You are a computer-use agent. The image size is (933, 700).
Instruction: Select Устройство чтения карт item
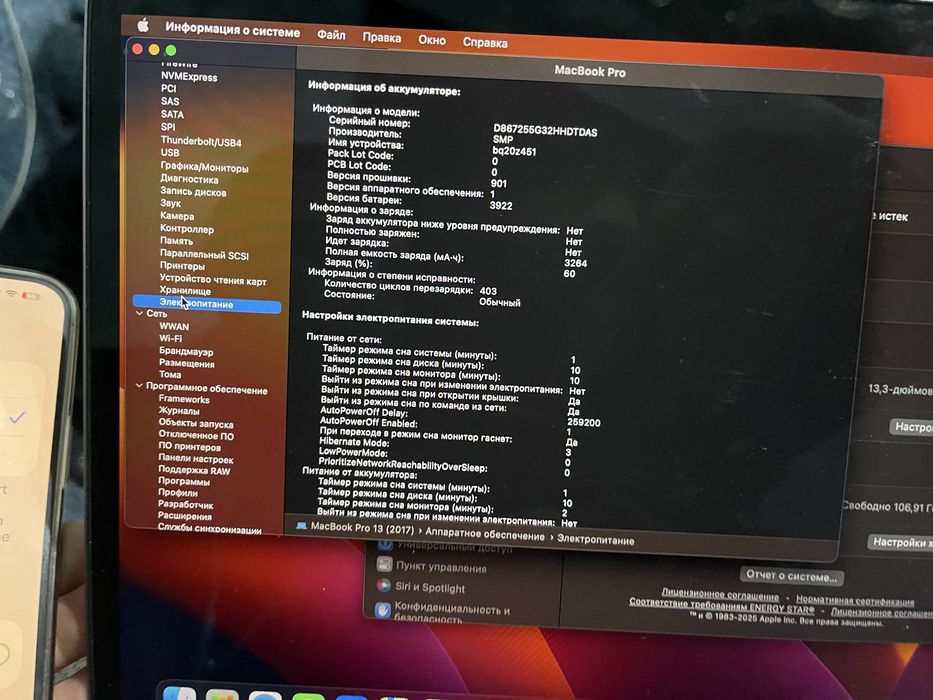(x=212, y=280)
